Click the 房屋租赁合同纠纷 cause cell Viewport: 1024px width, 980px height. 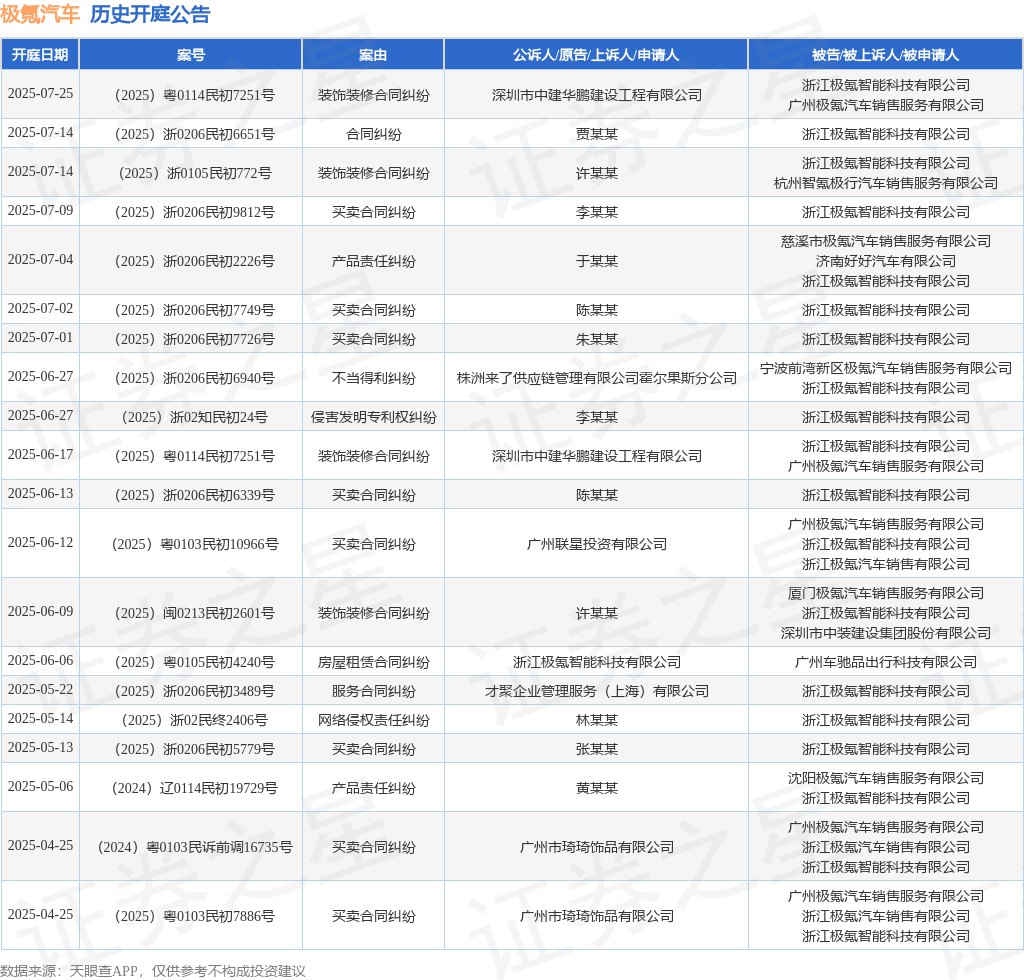(374, 662)
